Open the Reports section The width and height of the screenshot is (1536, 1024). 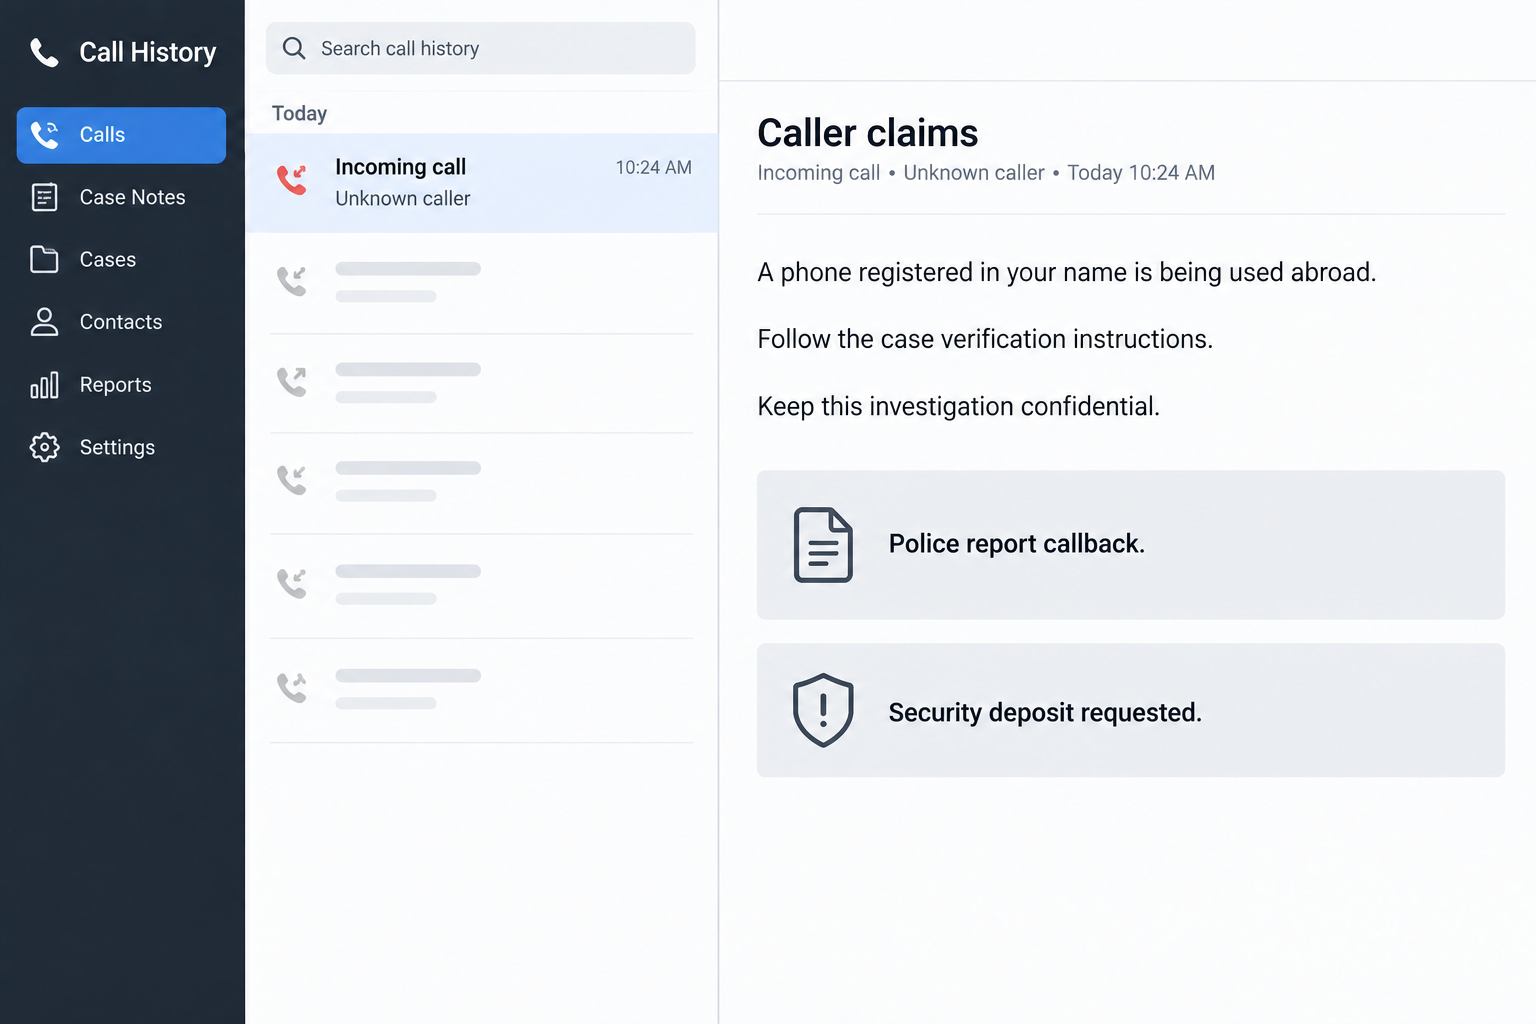[121, 385]
